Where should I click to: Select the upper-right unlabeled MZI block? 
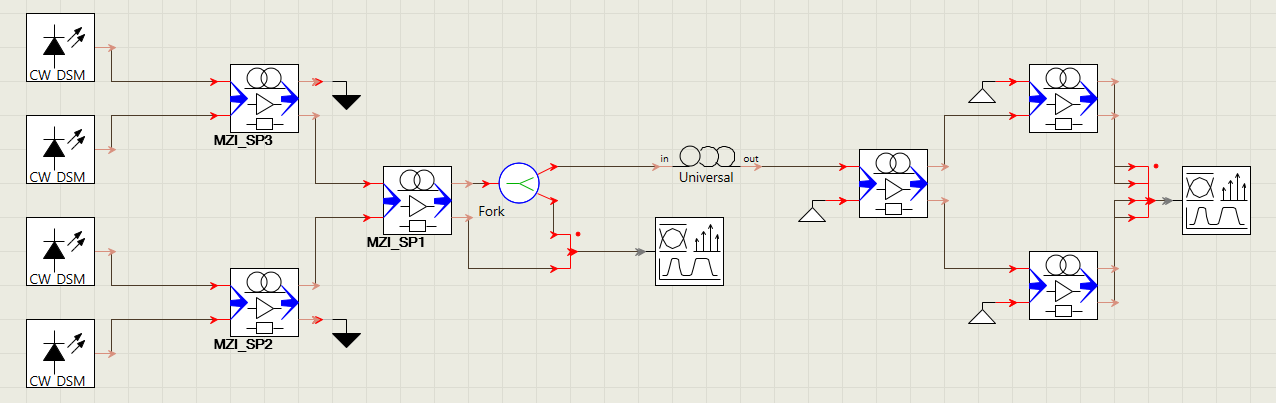1063,99
